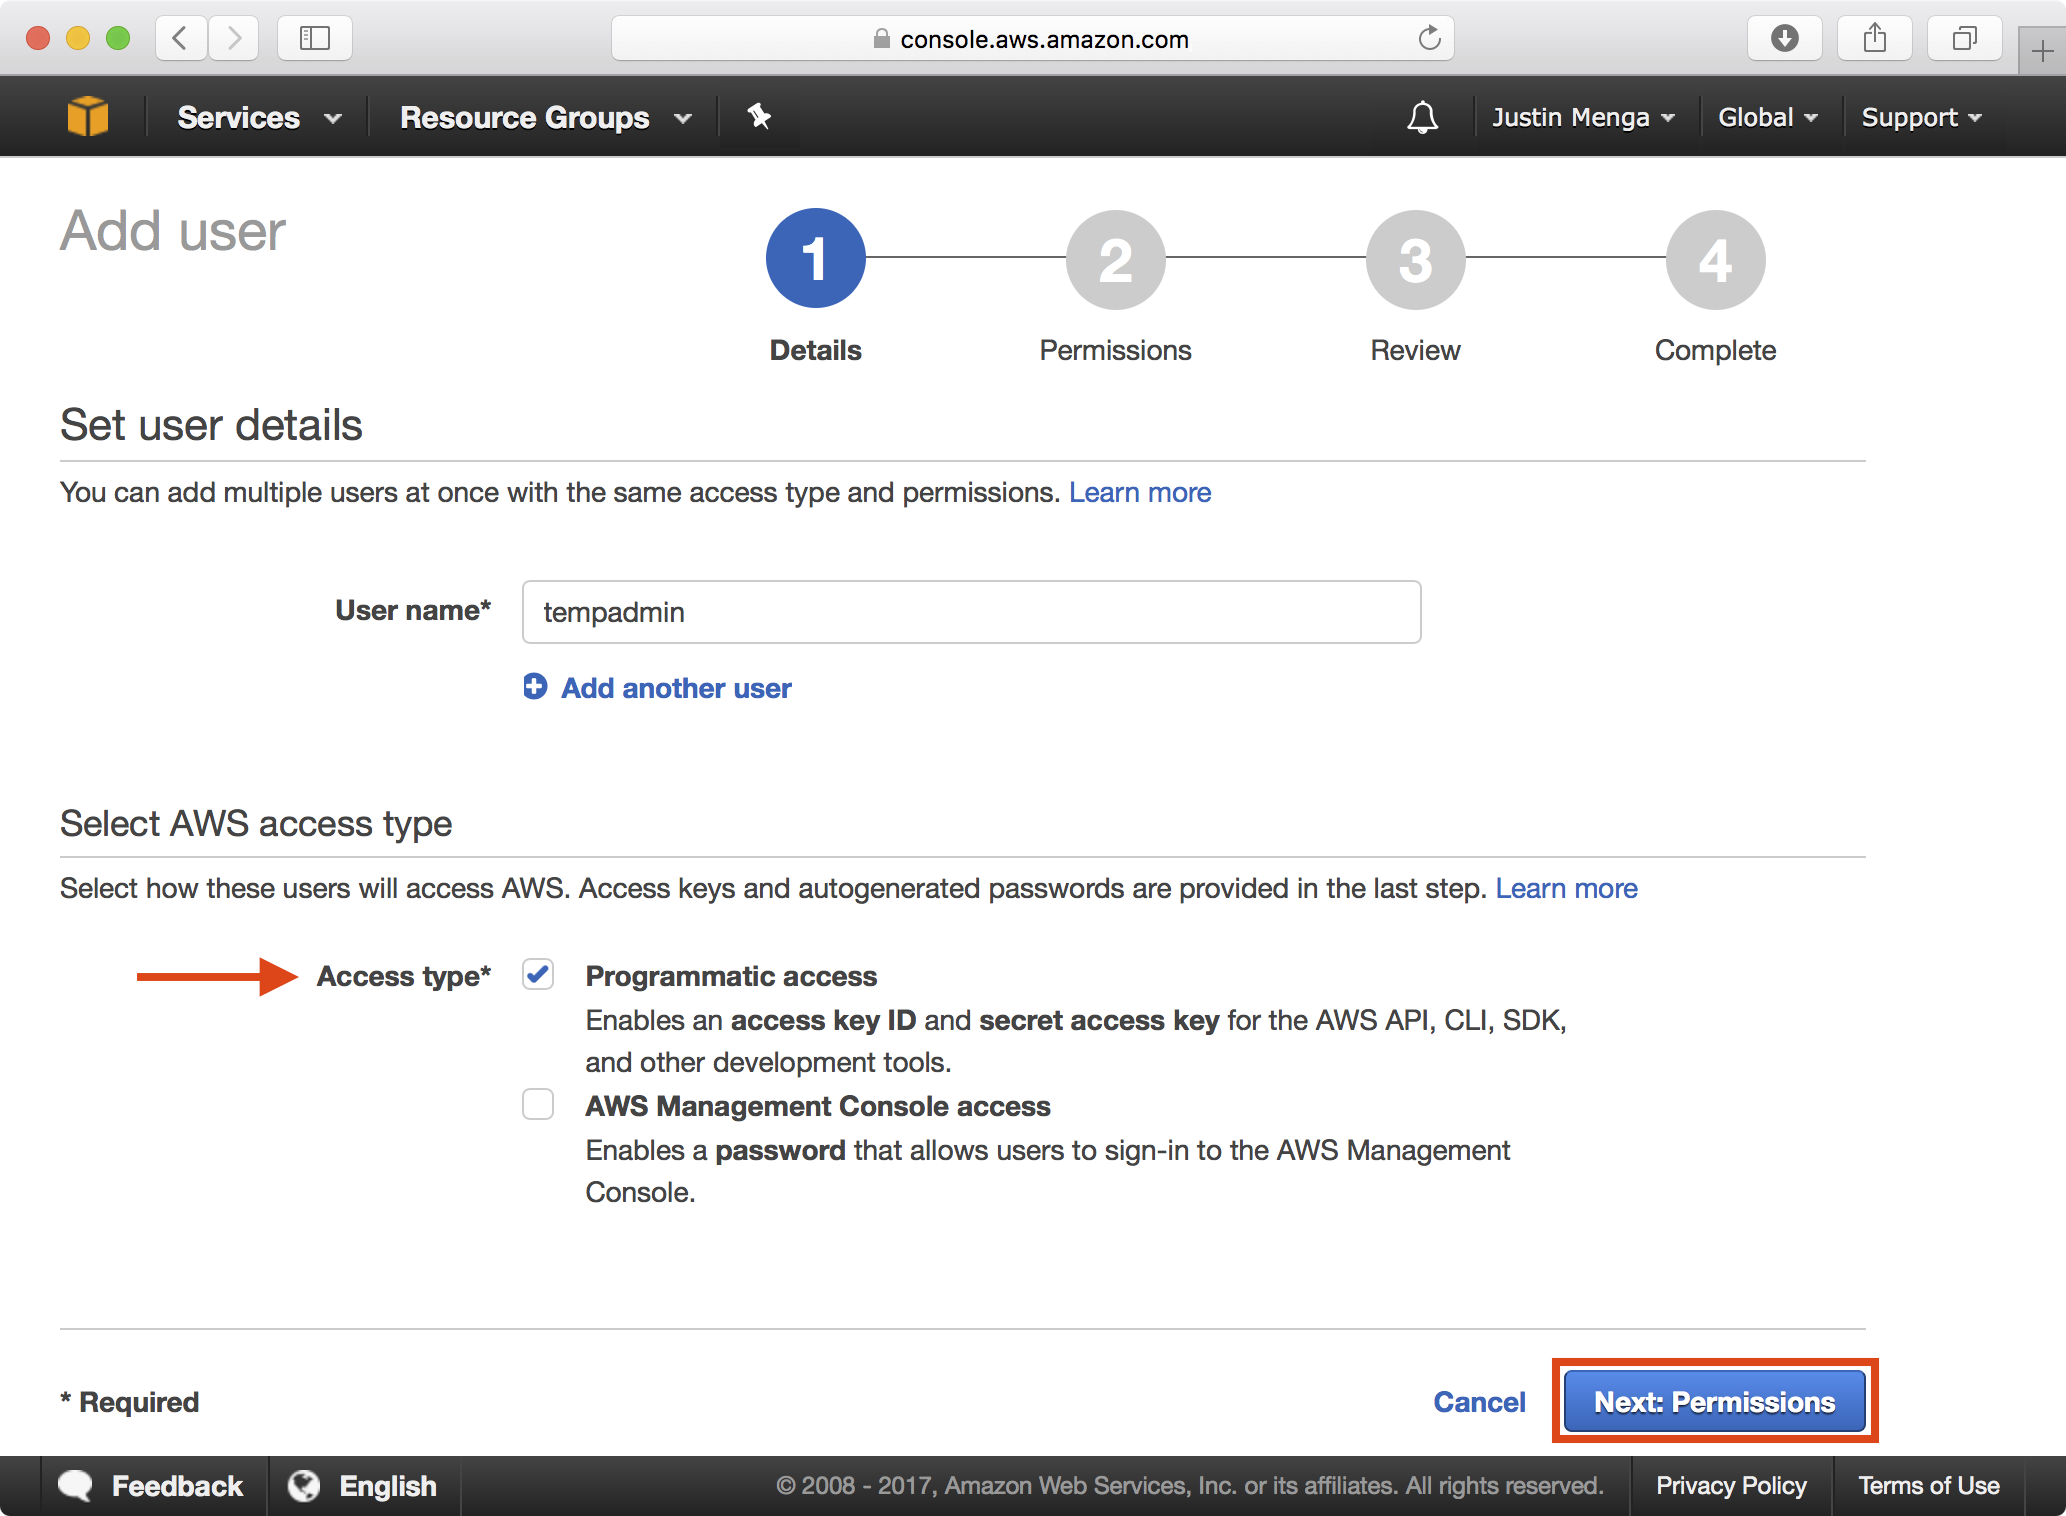Expand the Services dropdown menu

click(x=255, y=117)
